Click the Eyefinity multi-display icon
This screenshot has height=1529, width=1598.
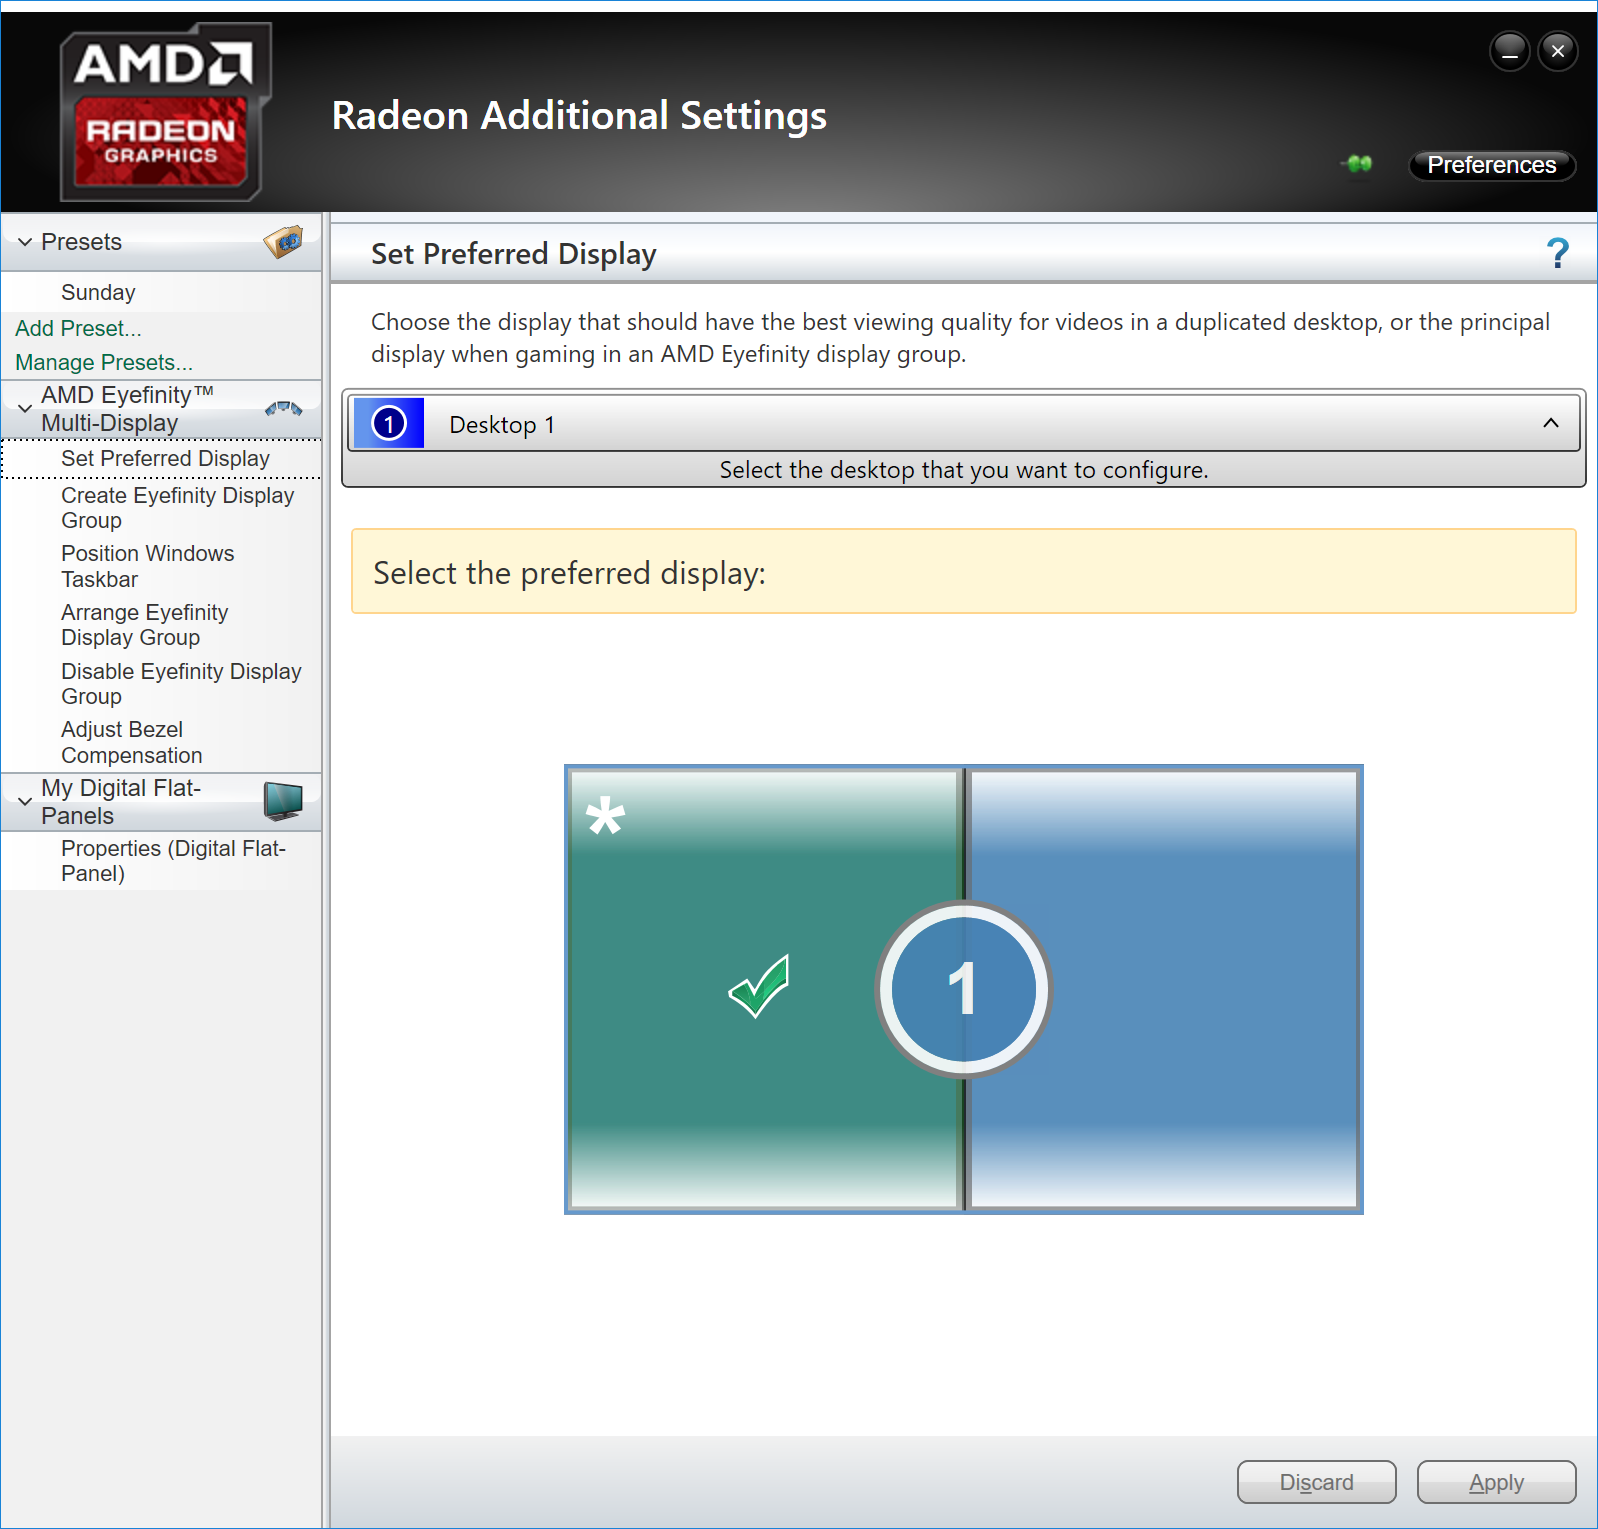tap(284, 408)
